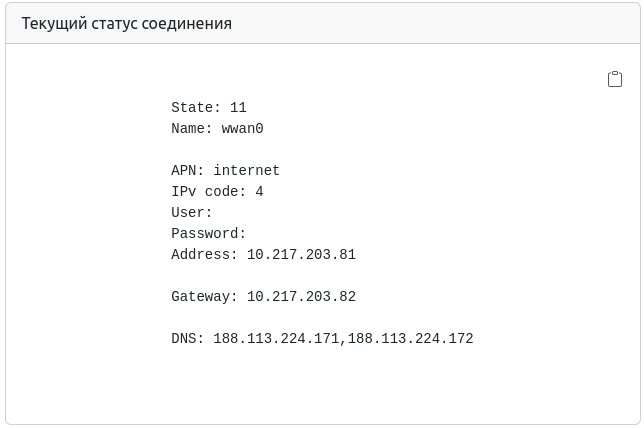
Task: Click the "IPv code:" label
Action: 209,192
